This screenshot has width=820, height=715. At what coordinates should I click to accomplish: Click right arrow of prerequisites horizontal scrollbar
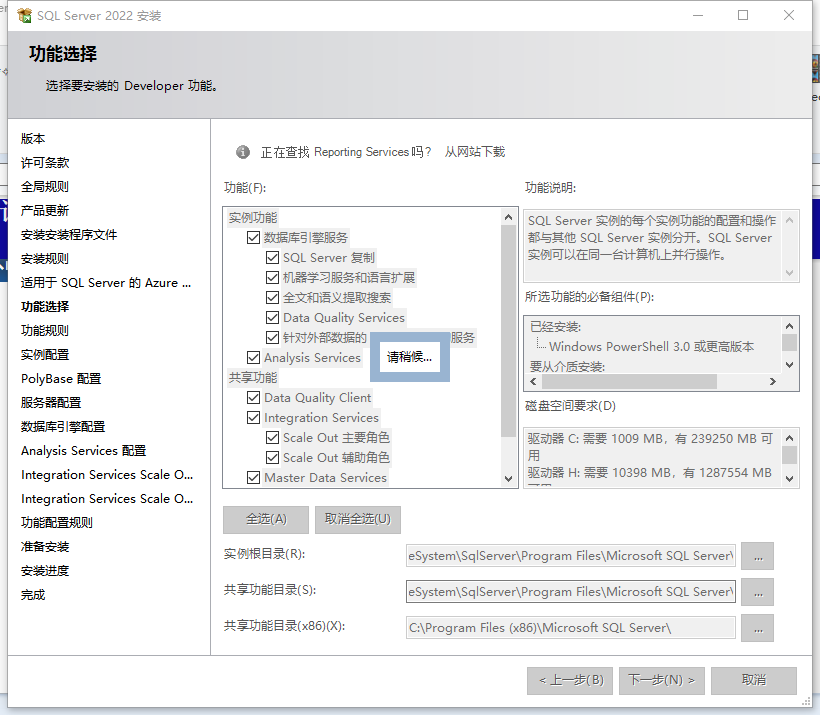(x=773, y=382)
